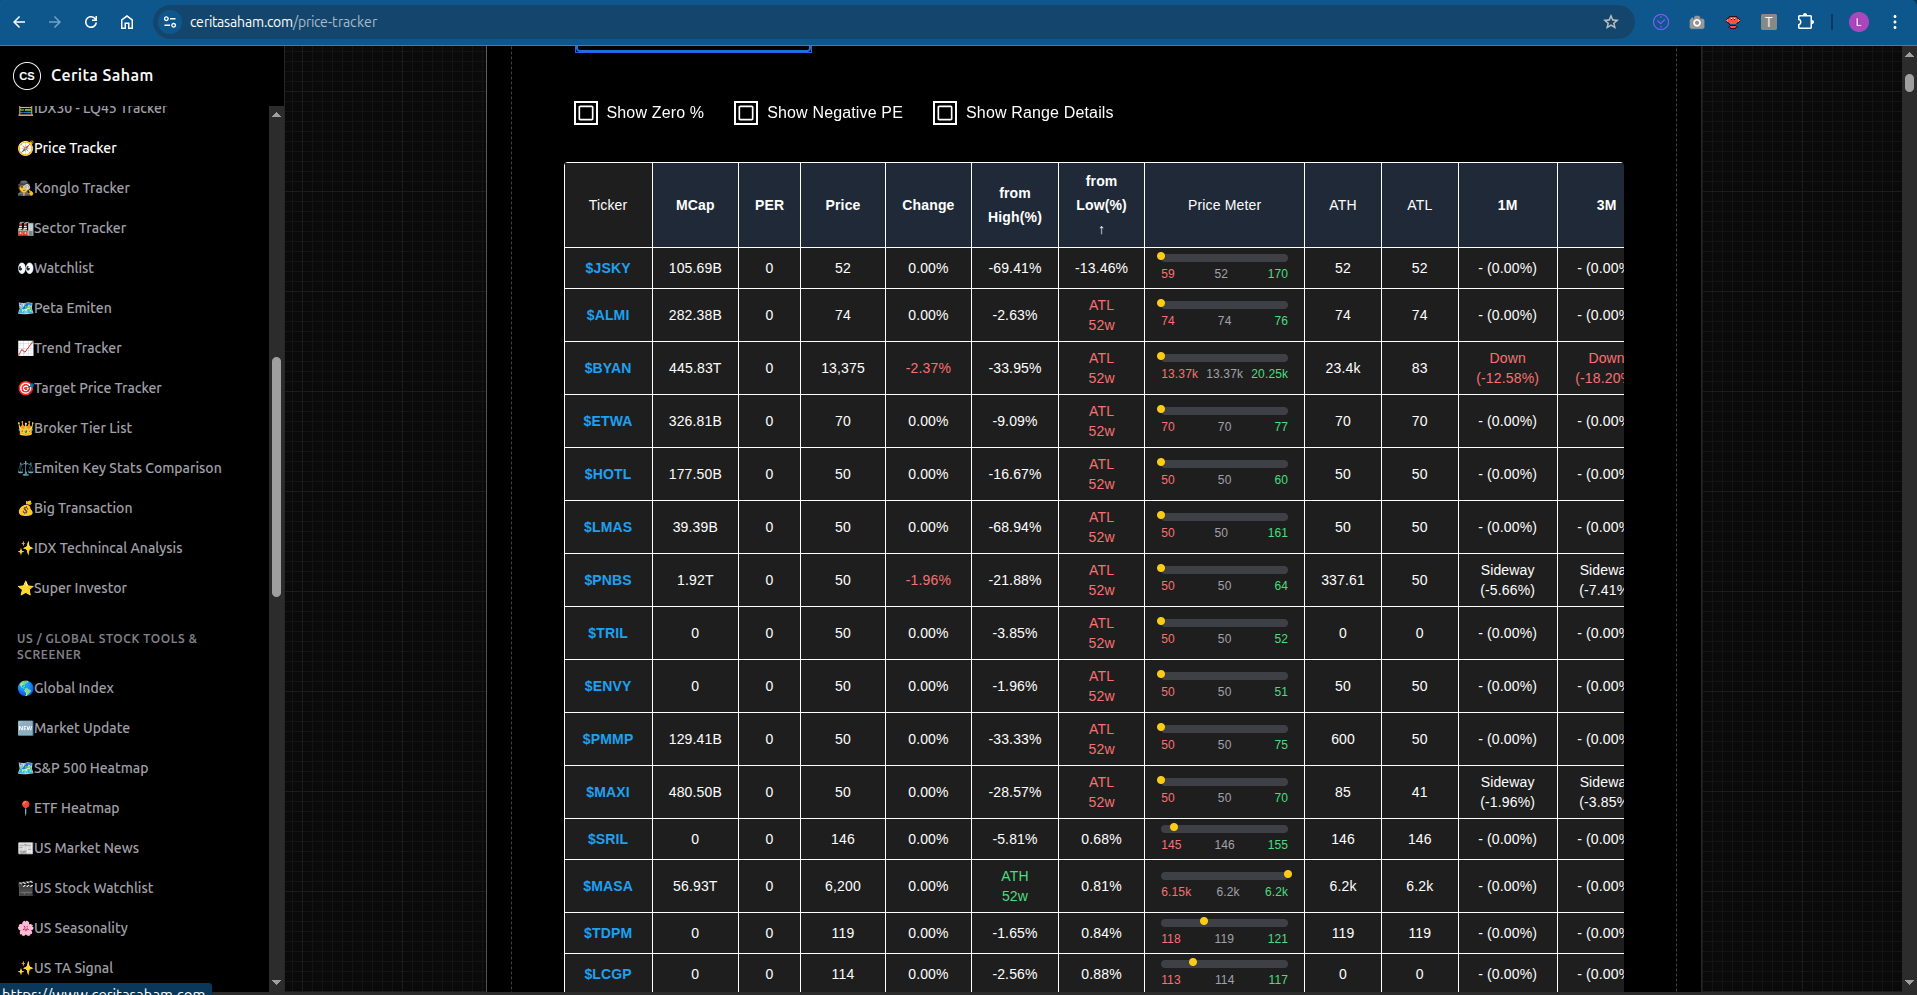Sort table by PER column header
Image resolution: width=1917 pixels, height=995 pixels.
[x=769, y=205]
